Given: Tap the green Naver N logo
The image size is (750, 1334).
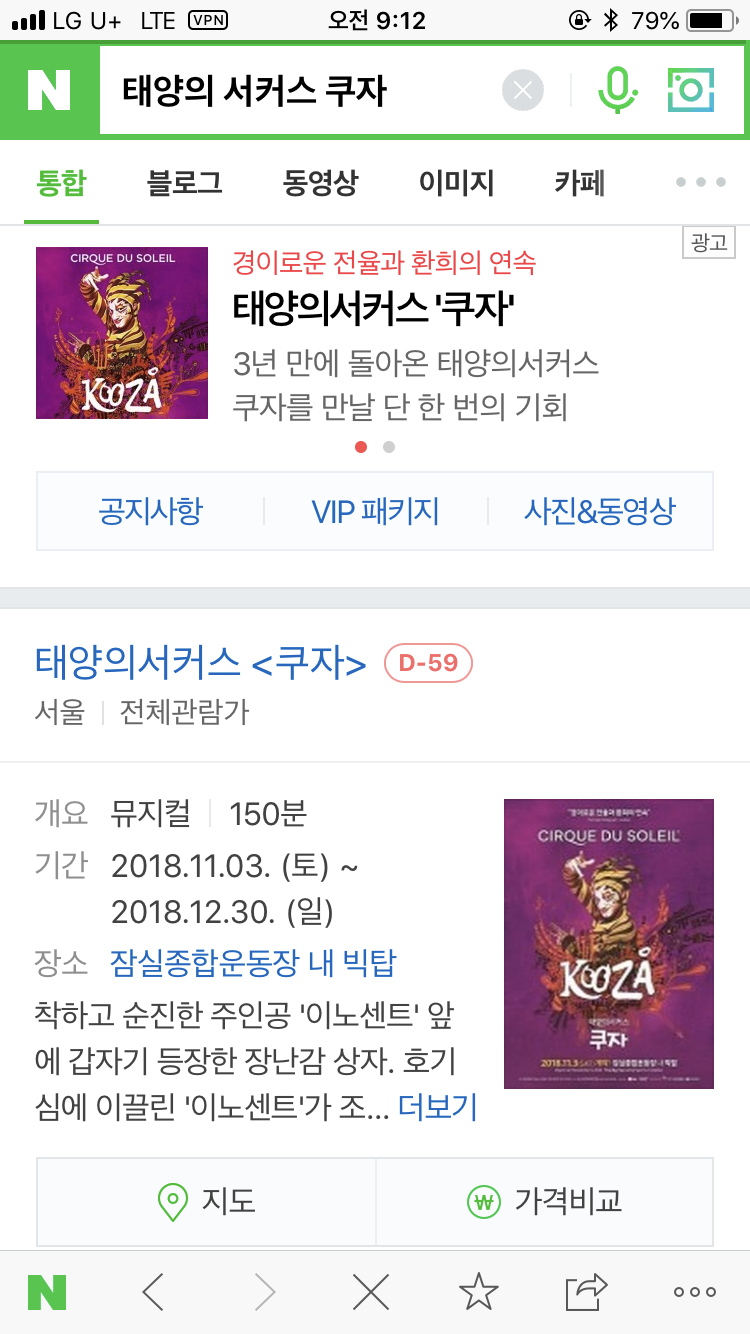Looking at the screenshot, I should (x=49, y=91).
